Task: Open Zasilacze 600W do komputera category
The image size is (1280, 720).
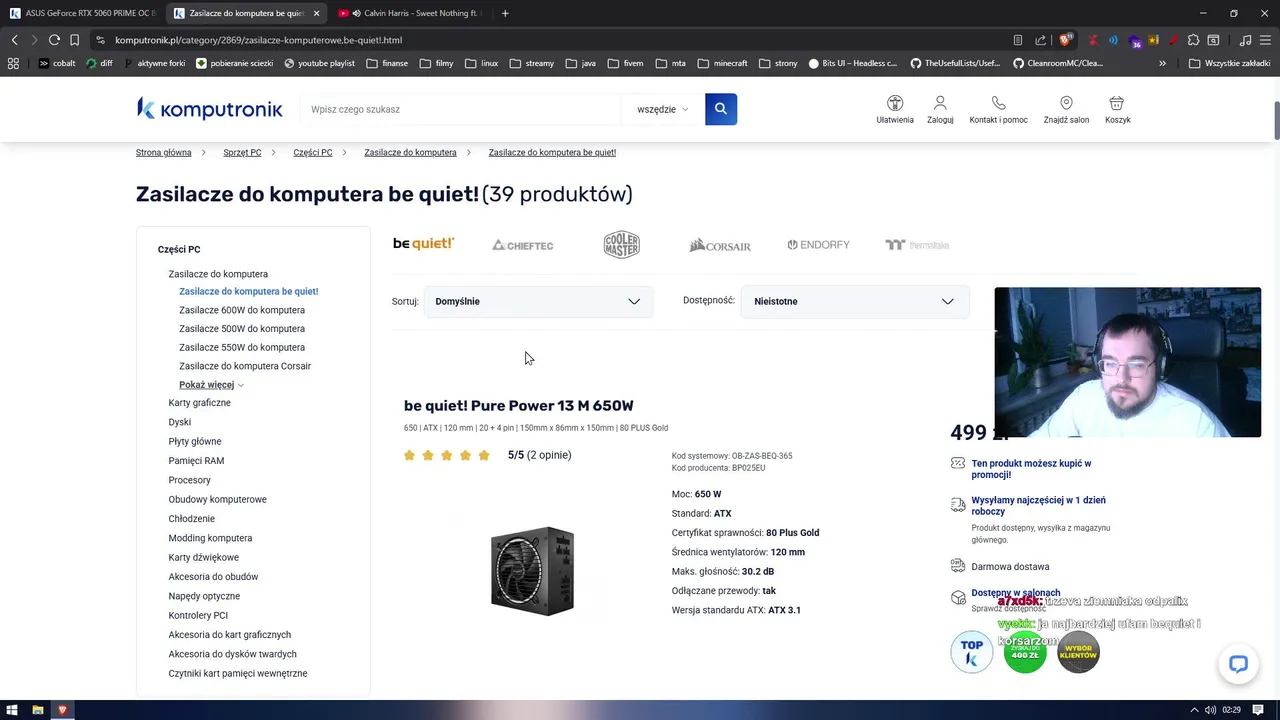Action: point(242,310)
